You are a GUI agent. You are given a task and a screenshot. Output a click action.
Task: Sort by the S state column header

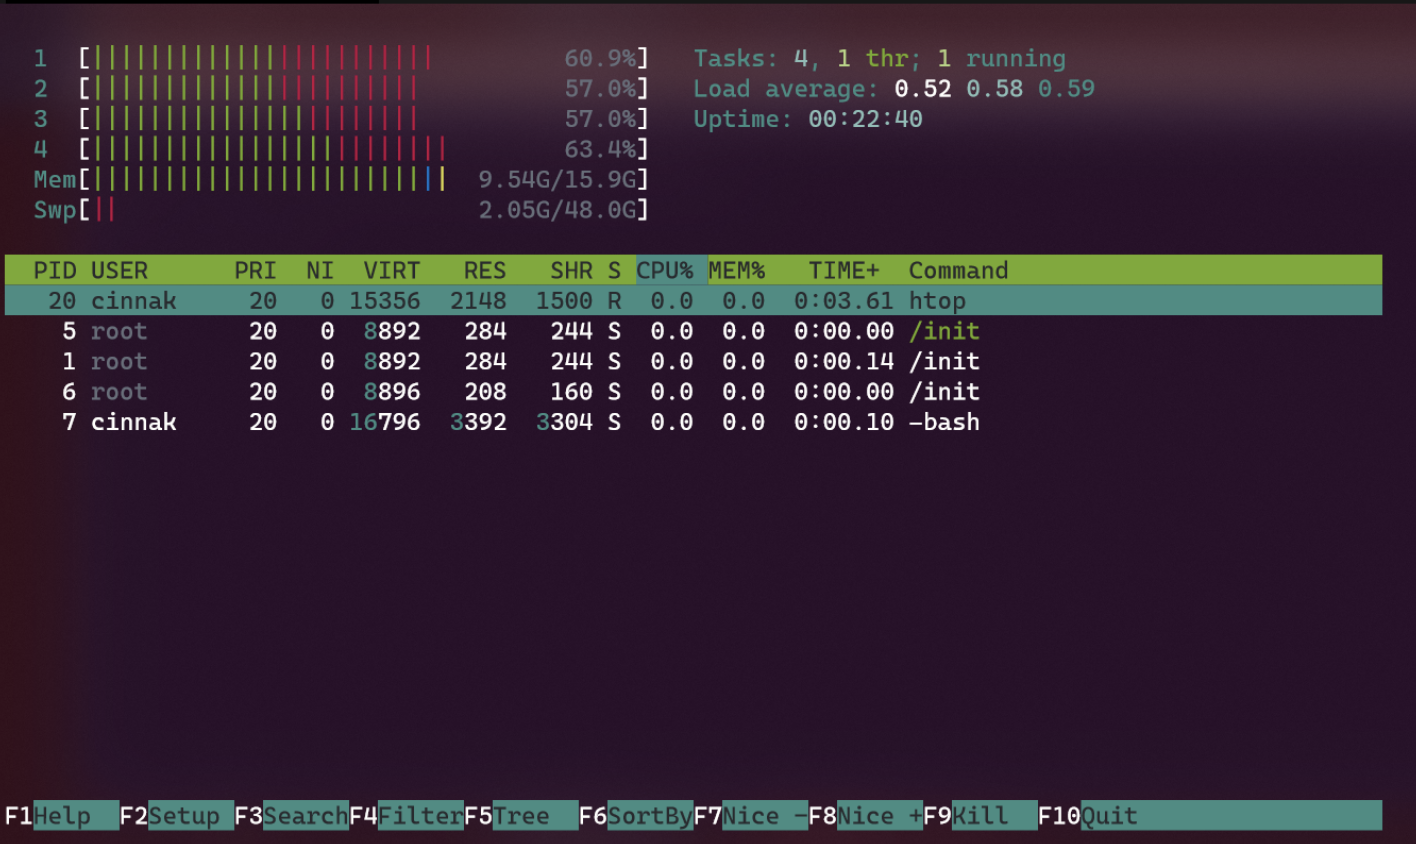[614, 270]
